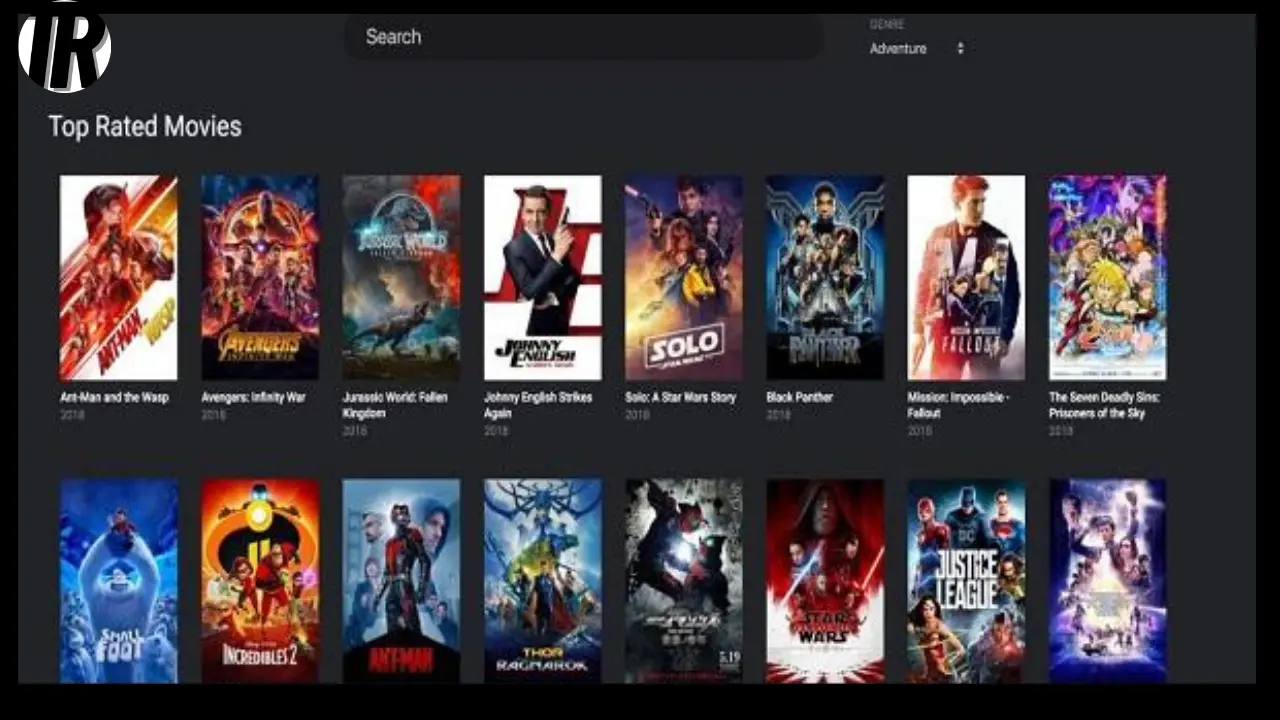The image size is (1280, 720).
Task: Click 'Solo: A Star Wars Story' title text
Action: point(681,397)
